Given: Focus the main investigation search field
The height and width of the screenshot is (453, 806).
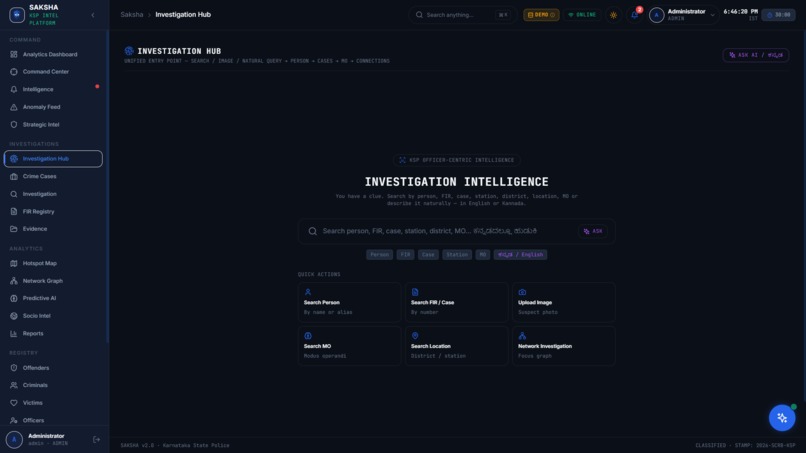Looking at the screenshot, I should [456, 231].
